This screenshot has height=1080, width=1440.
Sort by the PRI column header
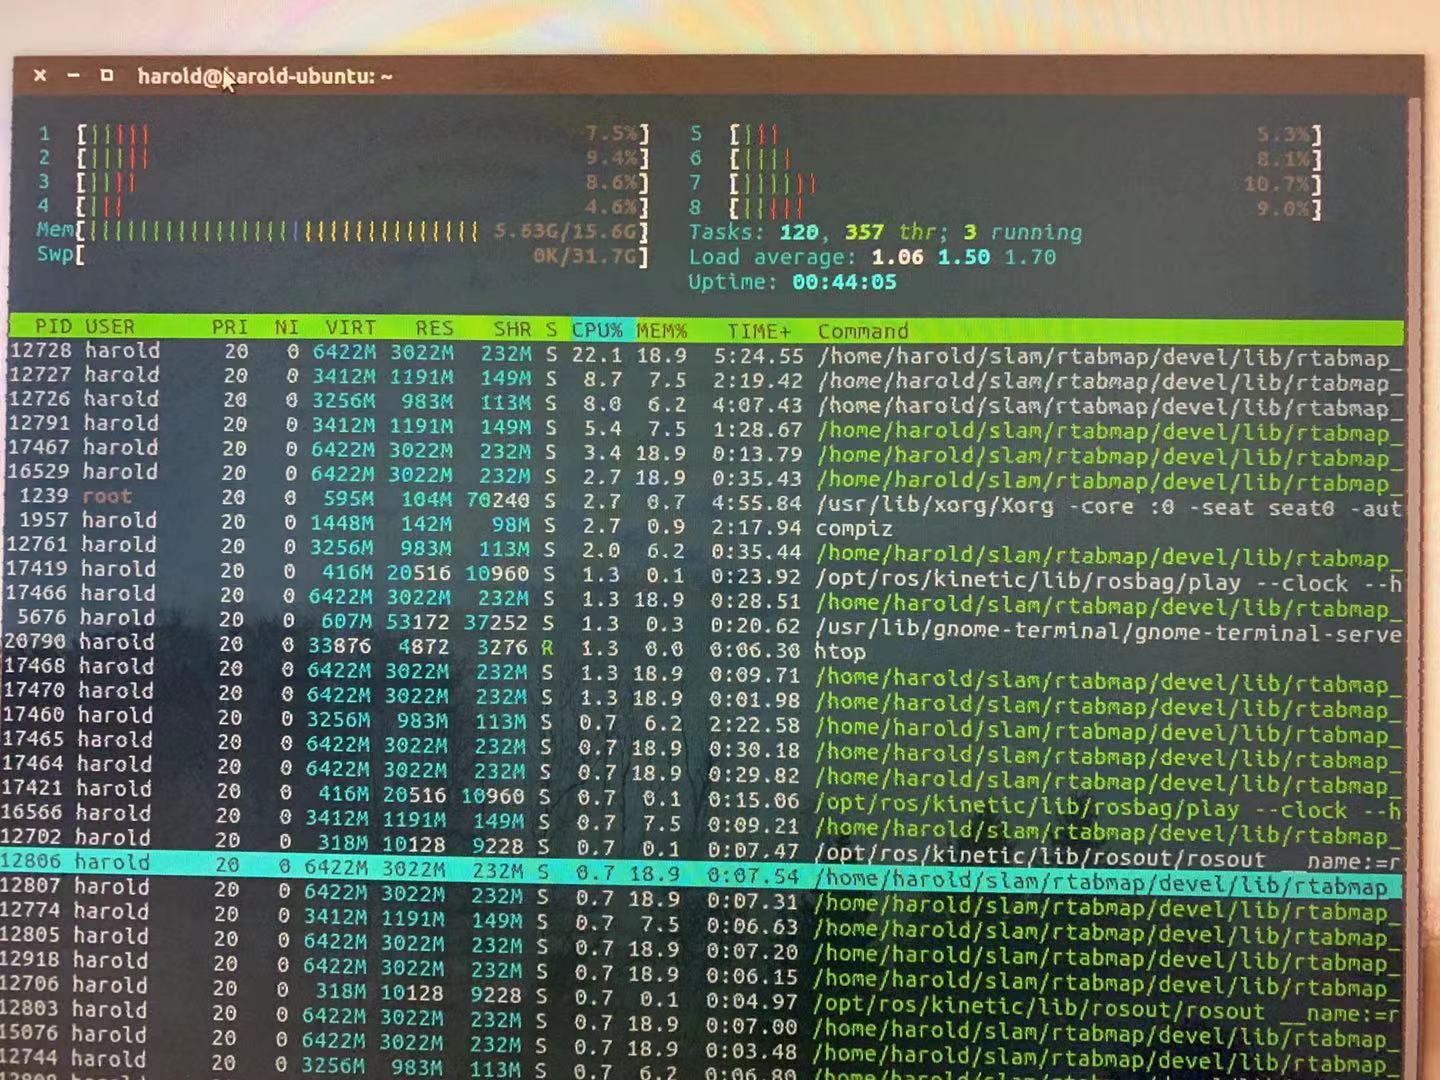click(x=229, y=327)
